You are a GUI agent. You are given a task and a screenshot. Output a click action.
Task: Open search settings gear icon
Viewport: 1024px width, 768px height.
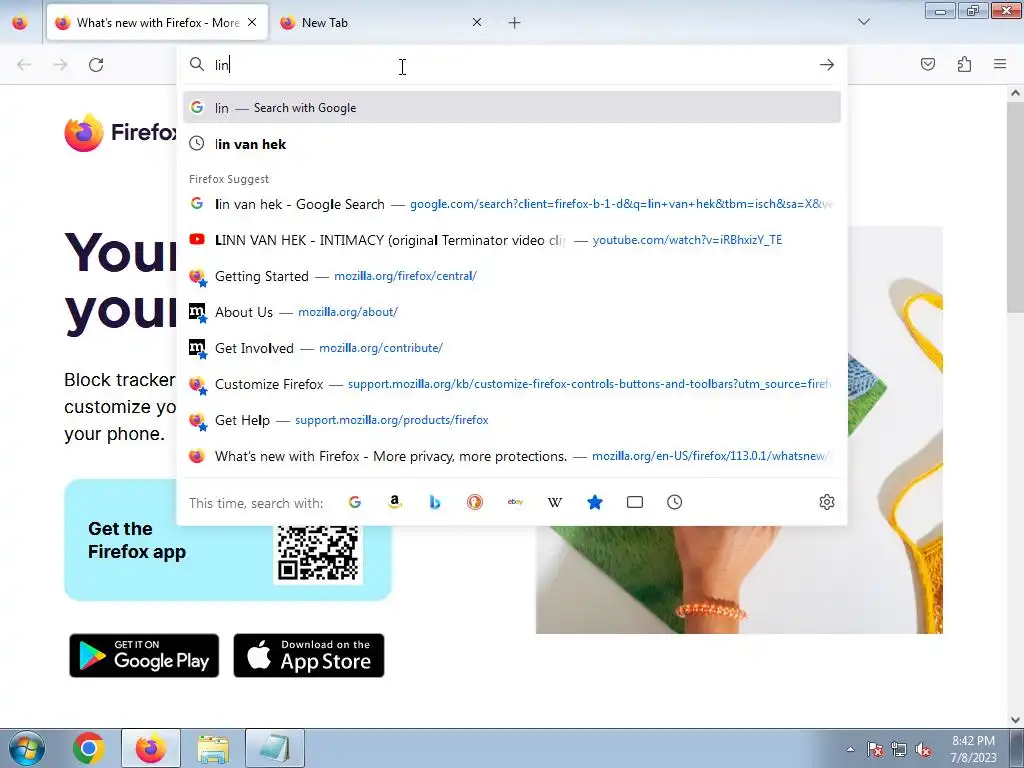point(827,502)
